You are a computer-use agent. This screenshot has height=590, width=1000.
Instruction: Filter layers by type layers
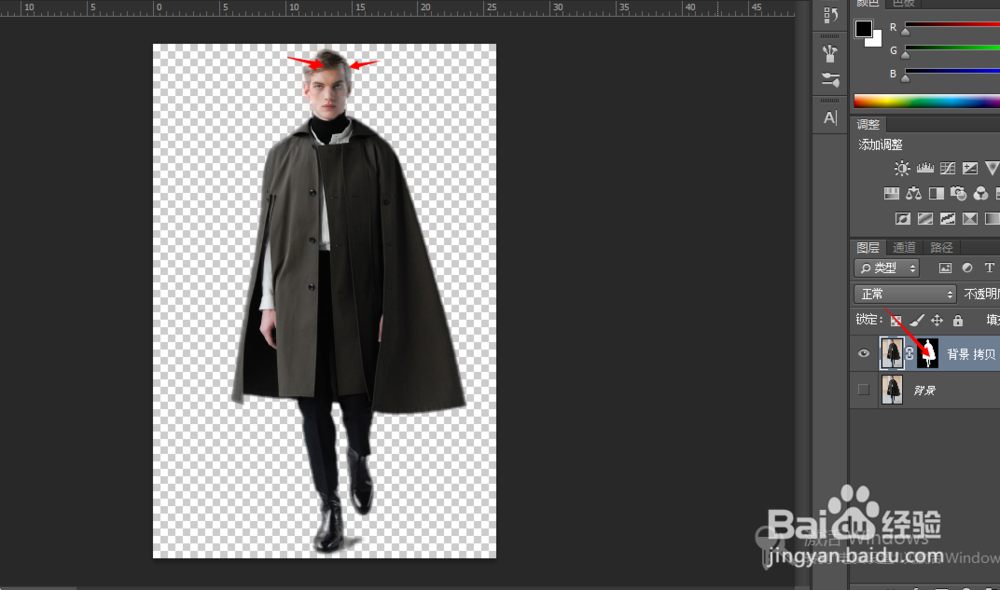click(989, 268)
